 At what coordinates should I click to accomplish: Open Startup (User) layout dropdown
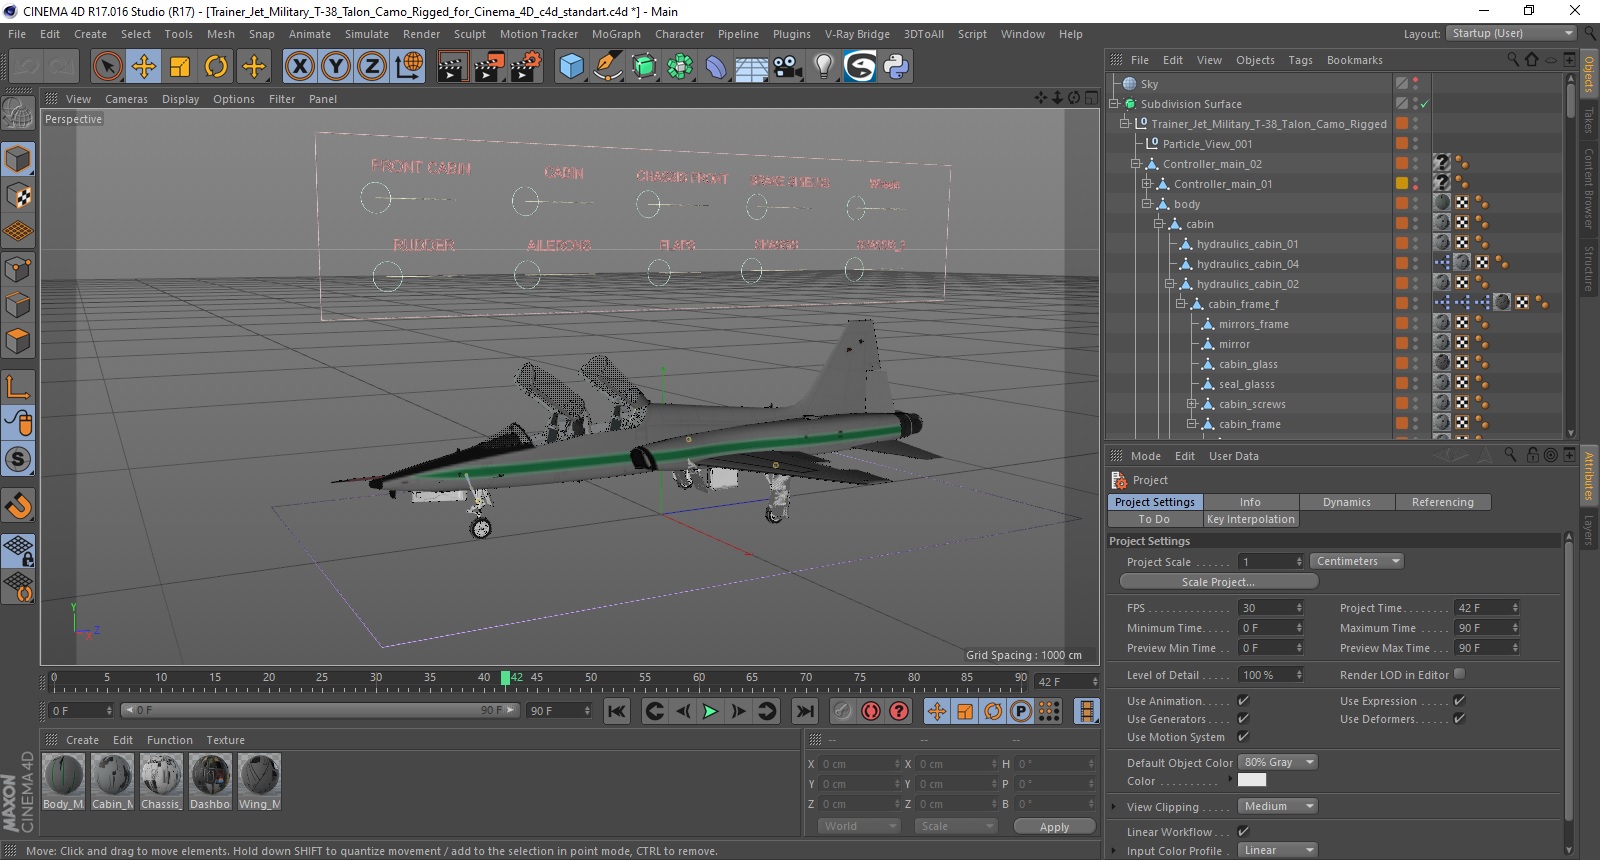(x=1511, y=33)
